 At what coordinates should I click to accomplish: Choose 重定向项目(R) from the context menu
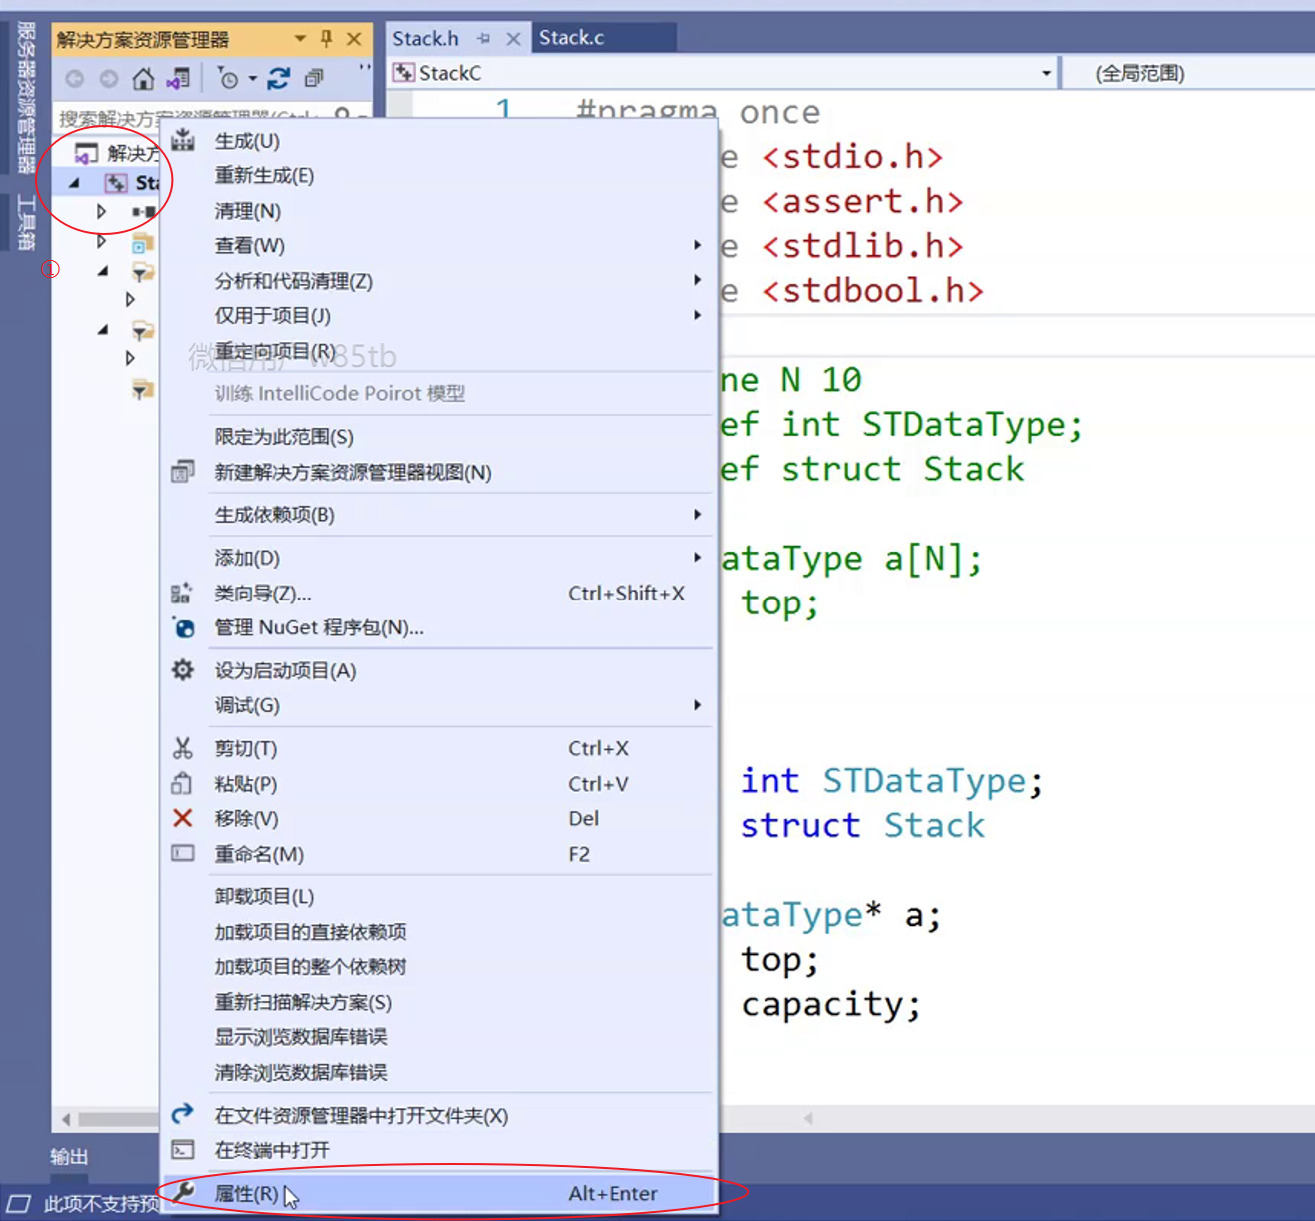(x=275, y=351)
